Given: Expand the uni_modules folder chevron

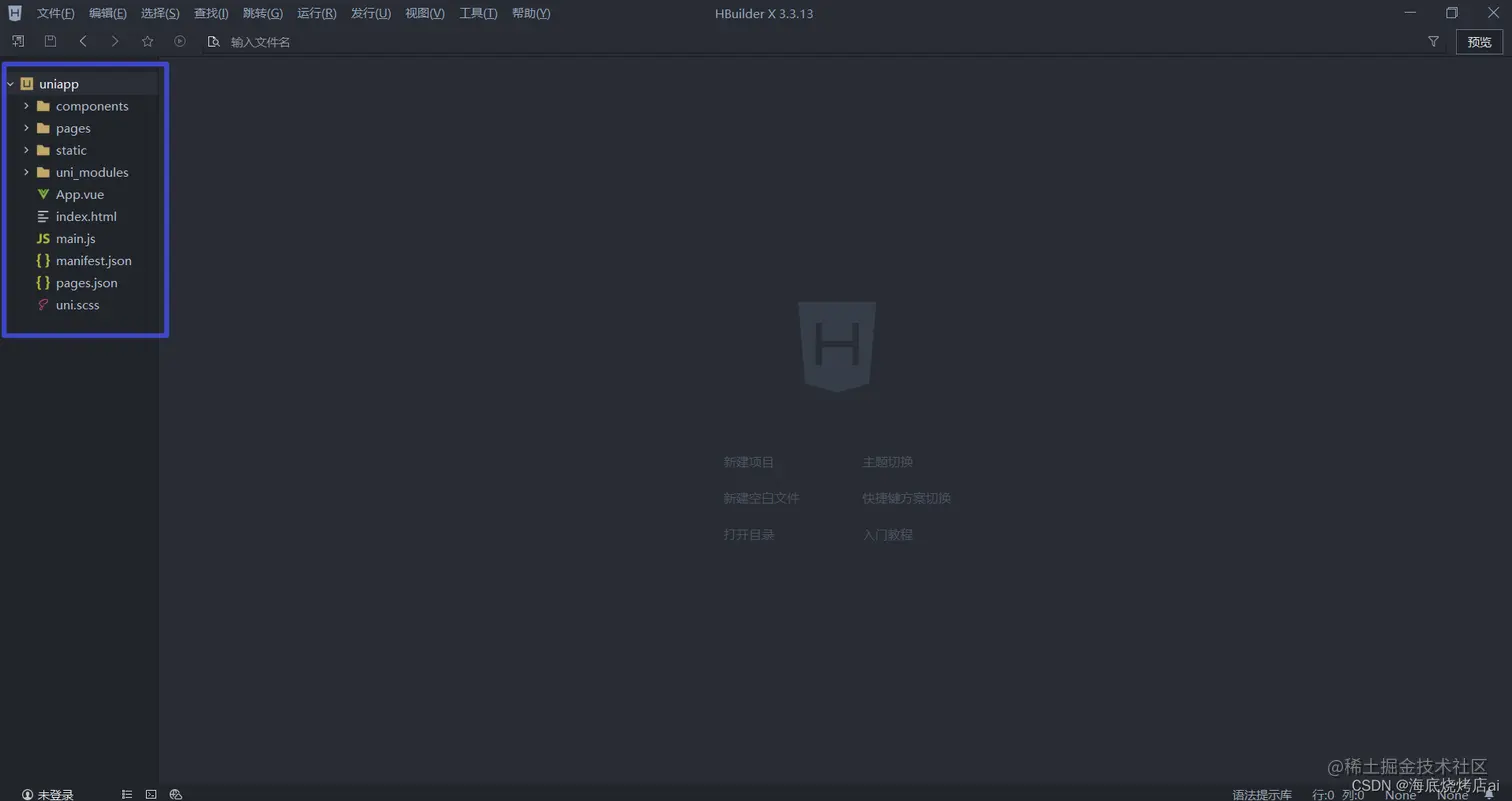Looking at the screenshot, I should coord(26,172).
